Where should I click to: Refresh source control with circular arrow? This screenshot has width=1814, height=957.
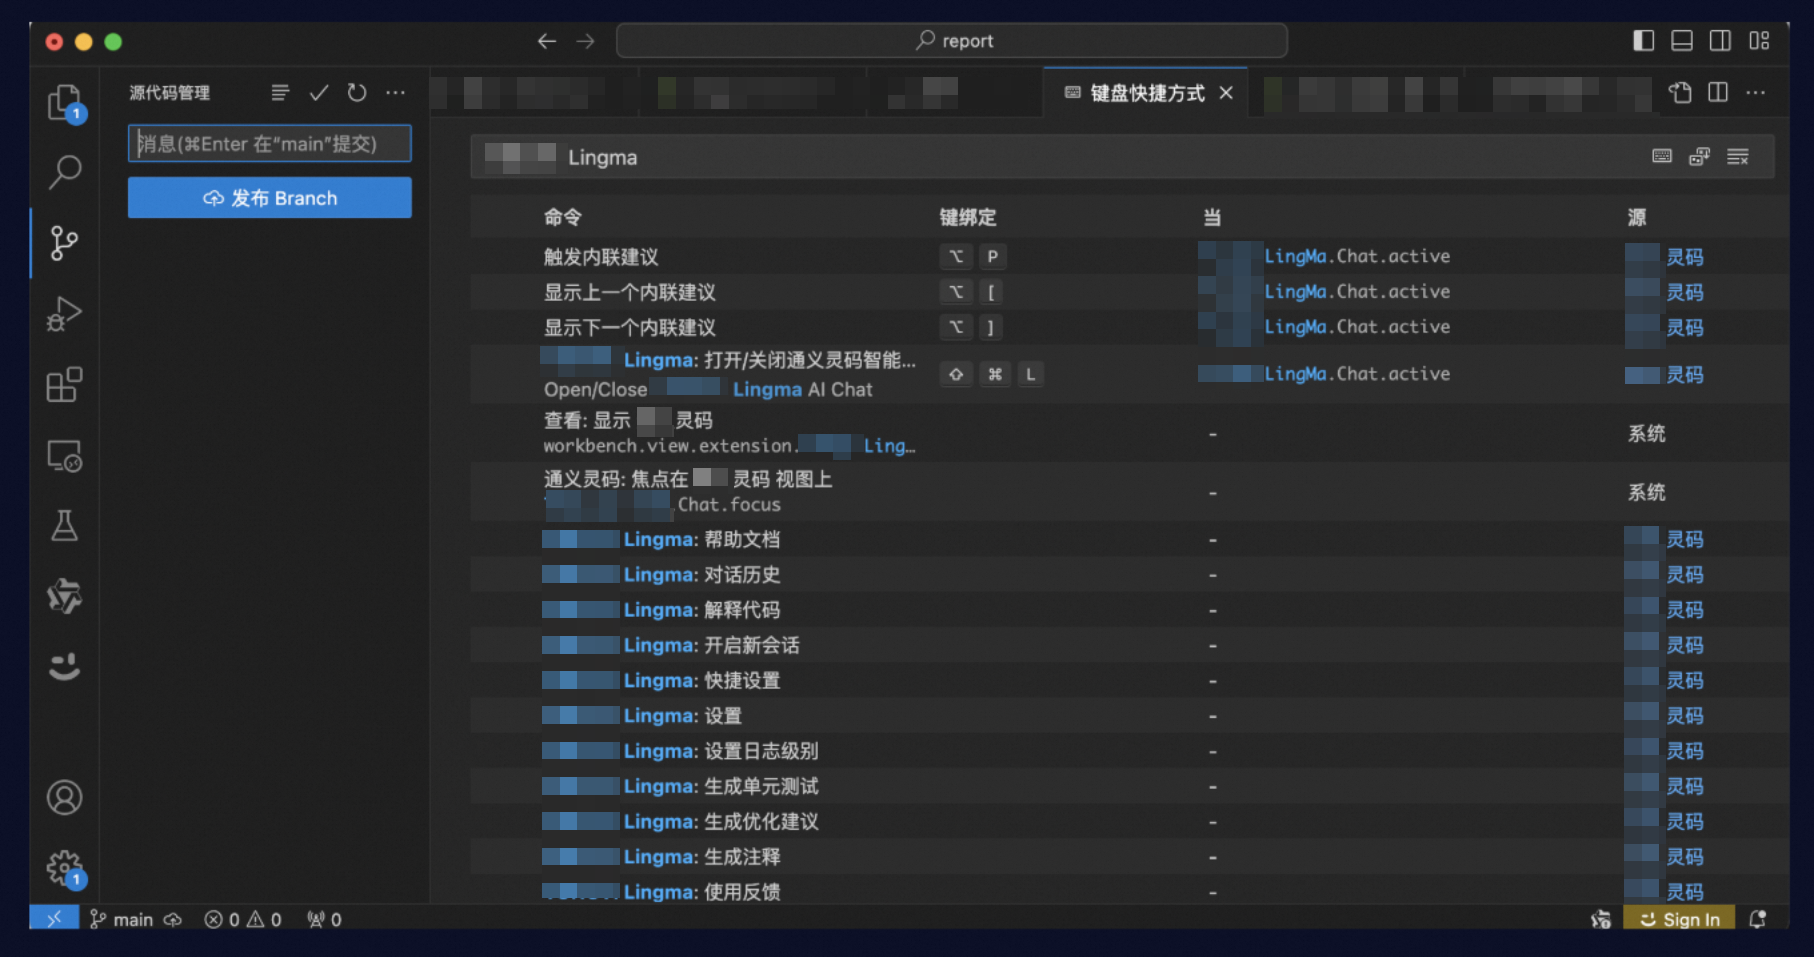coord(357,93)
